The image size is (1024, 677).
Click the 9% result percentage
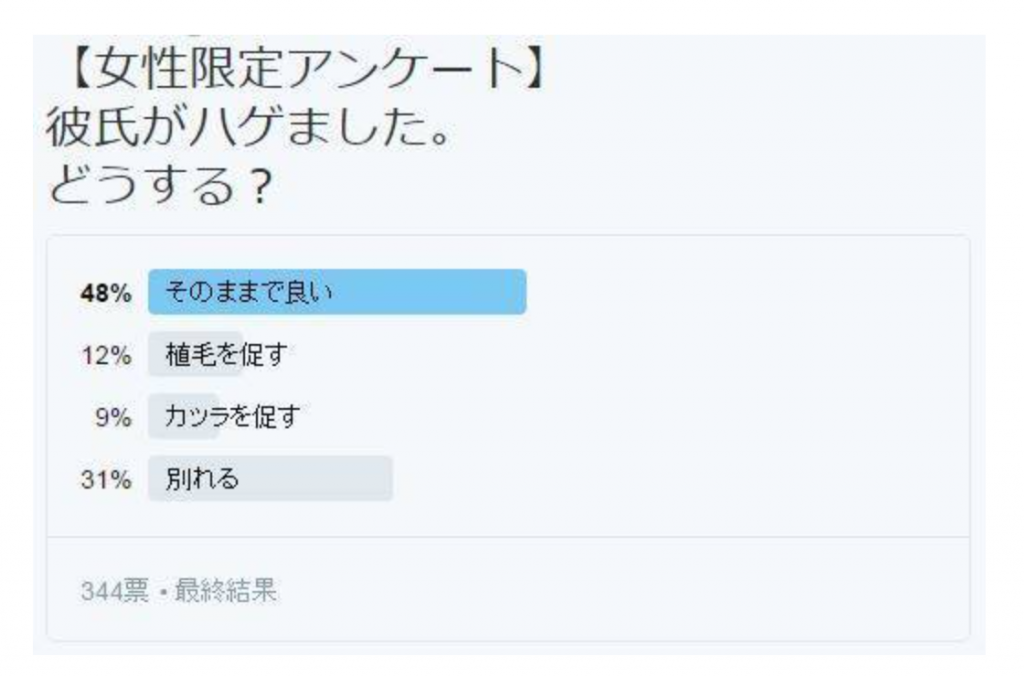[113, 417]
